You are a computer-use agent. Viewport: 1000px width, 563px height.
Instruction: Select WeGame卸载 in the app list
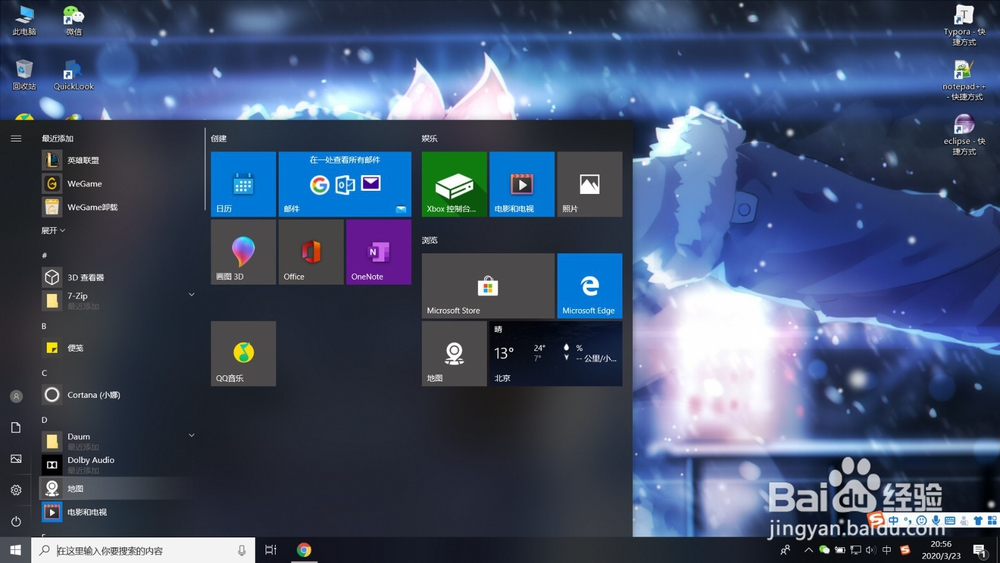(118, 207)
